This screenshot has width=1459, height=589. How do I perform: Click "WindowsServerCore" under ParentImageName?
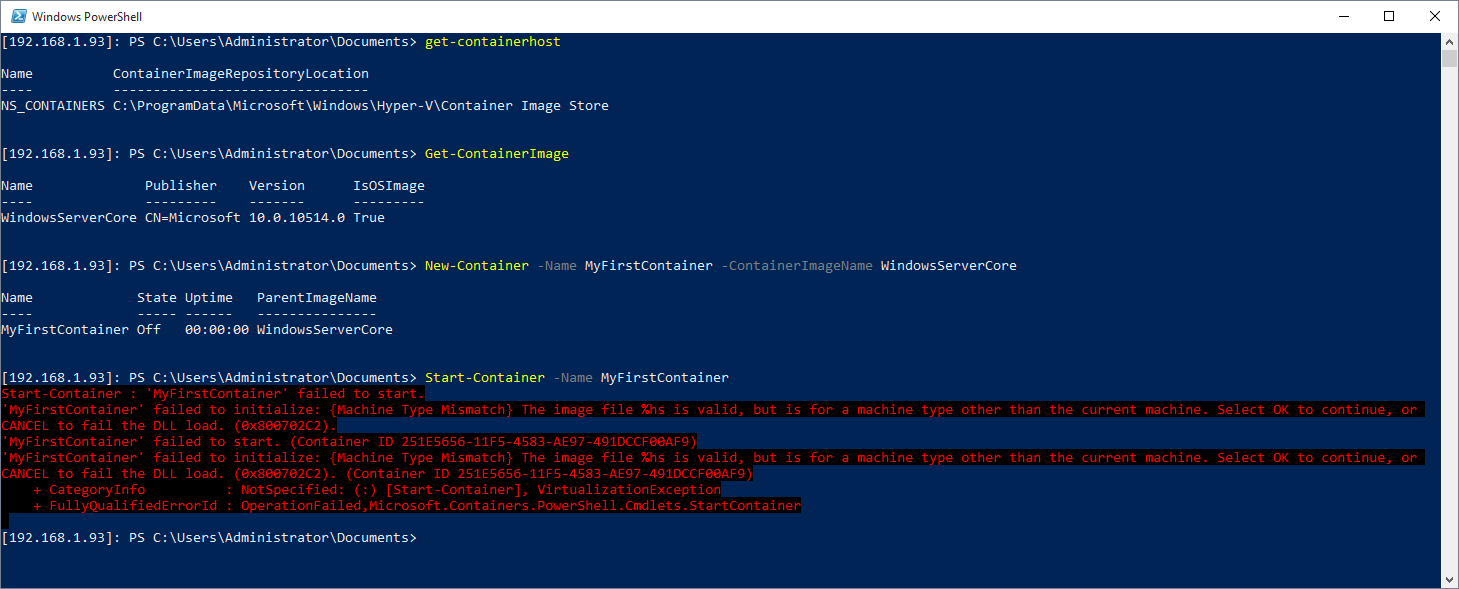(325, 330)
